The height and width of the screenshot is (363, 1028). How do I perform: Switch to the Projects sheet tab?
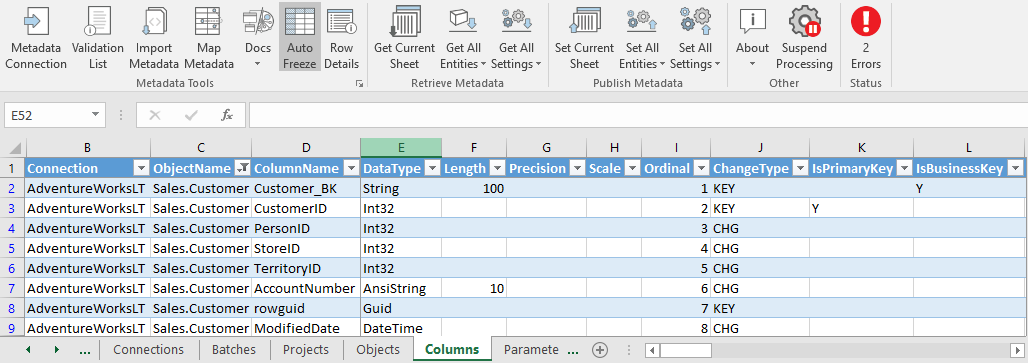click(x=306, y=350)
